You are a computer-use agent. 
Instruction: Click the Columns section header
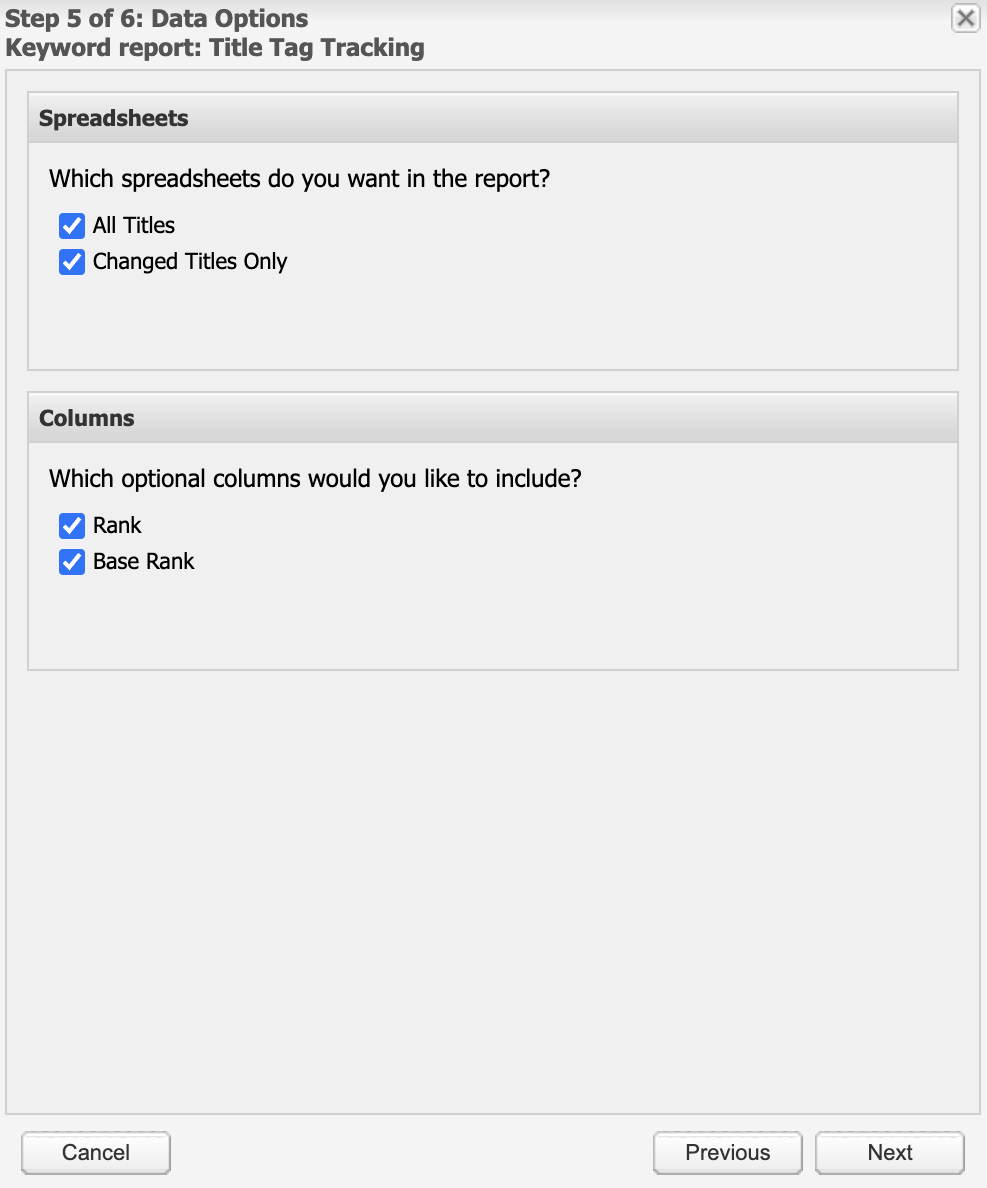(85, 418)
